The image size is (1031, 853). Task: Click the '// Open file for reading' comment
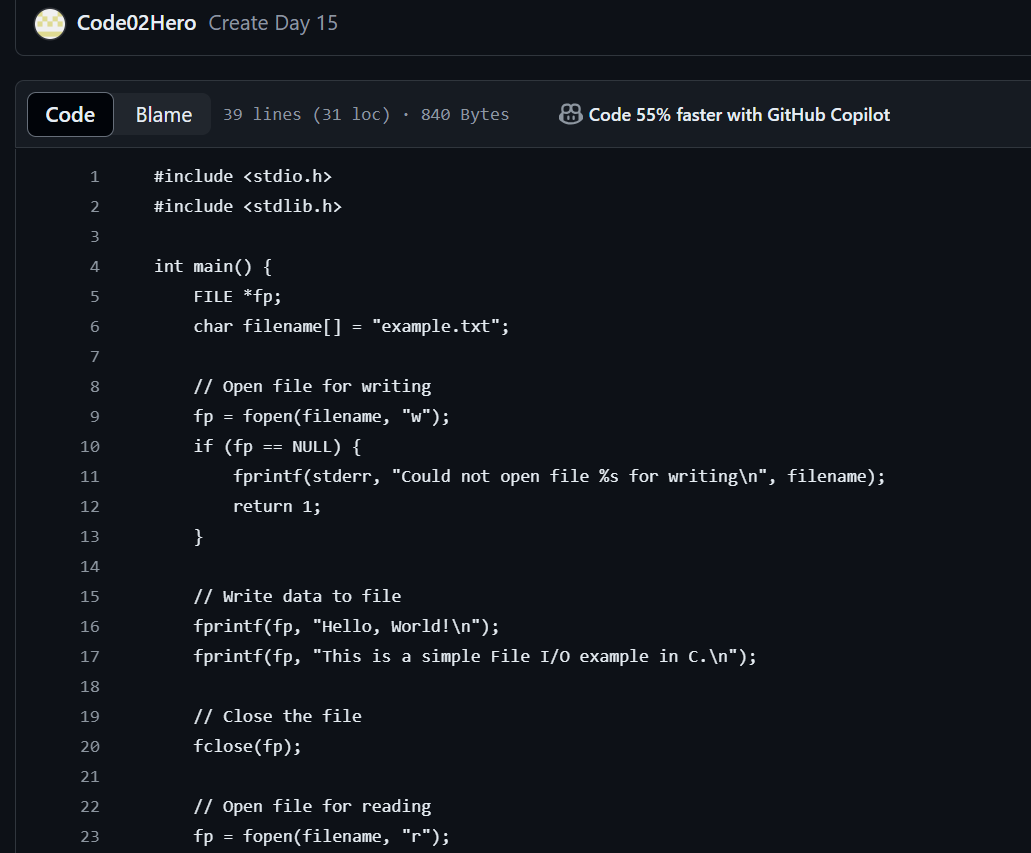coord(312,806)
